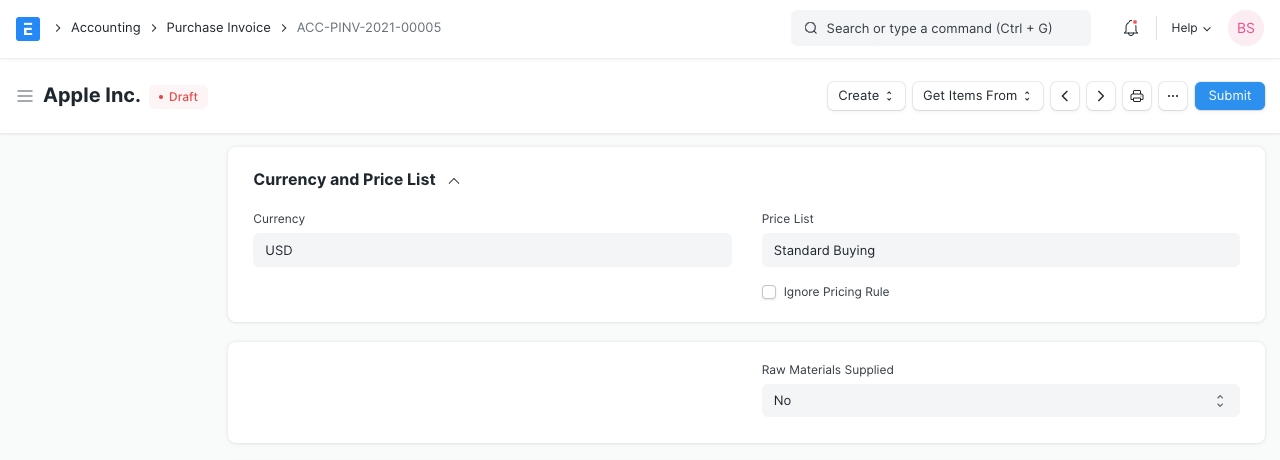Go to next document arrow
Image resolution: width=1280 pixels, height=460 pixels.
tap(1101, 96)
